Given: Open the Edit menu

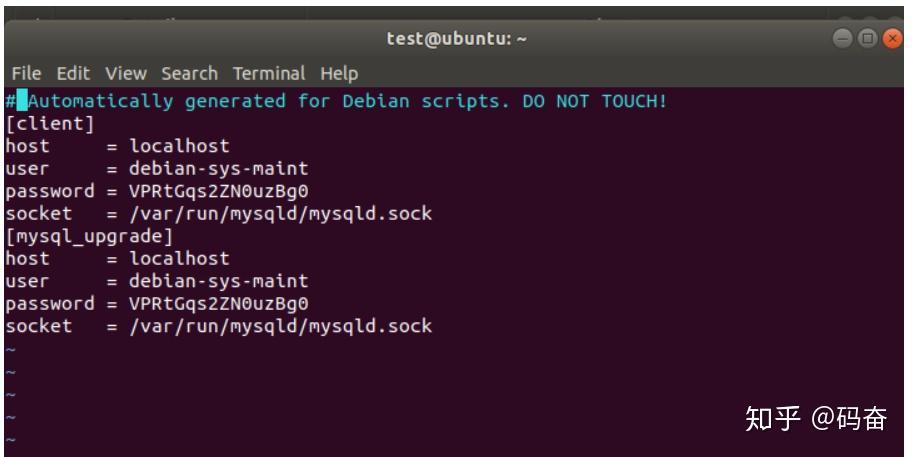Looking at the screenshot, I should (x=73, y=74).
